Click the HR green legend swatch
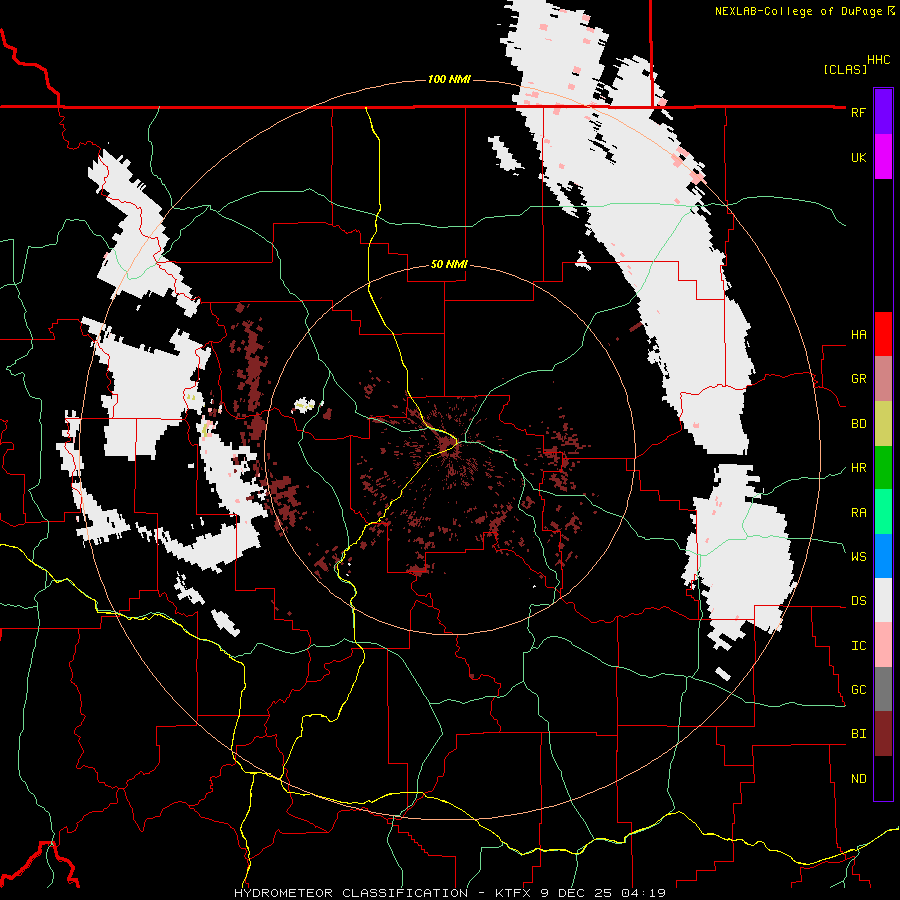 click(883, 467)
